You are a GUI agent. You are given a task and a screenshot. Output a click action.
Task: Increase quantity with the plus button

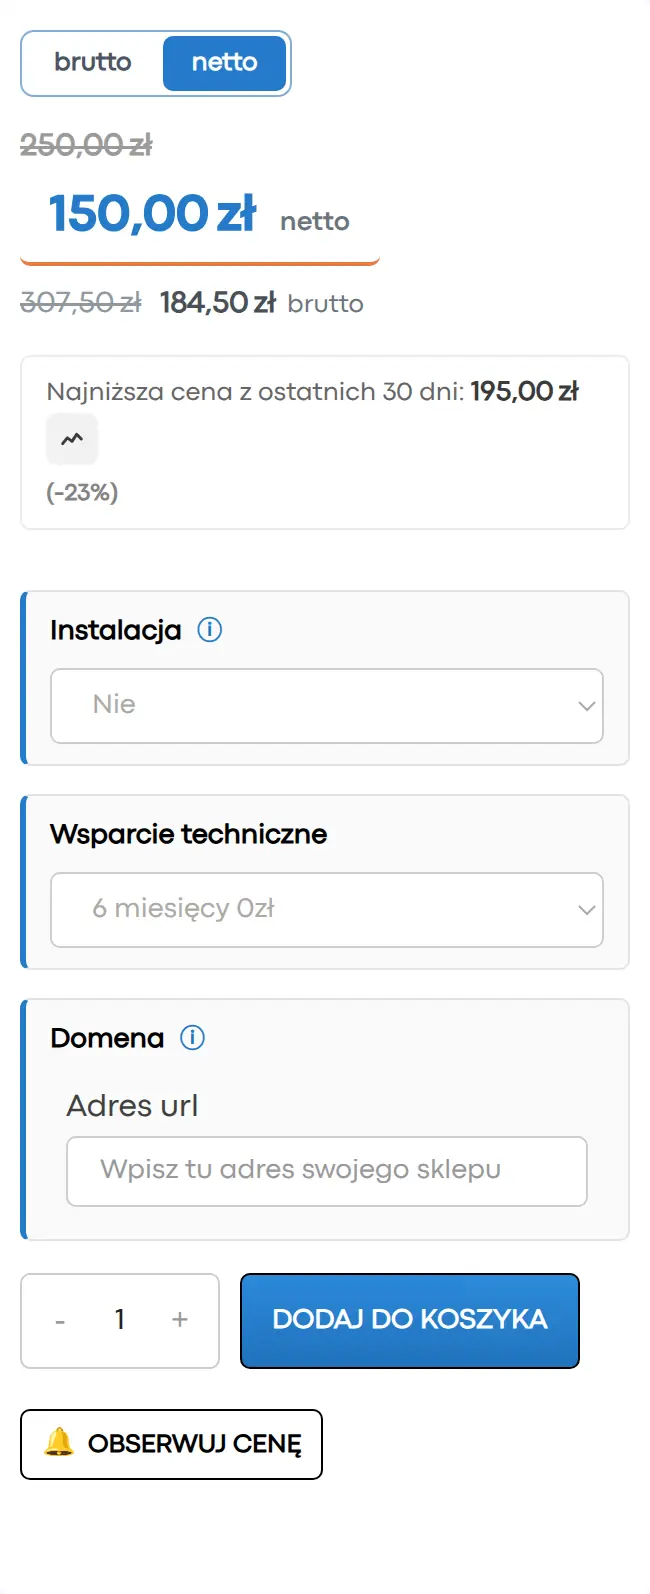(180, 1320)
